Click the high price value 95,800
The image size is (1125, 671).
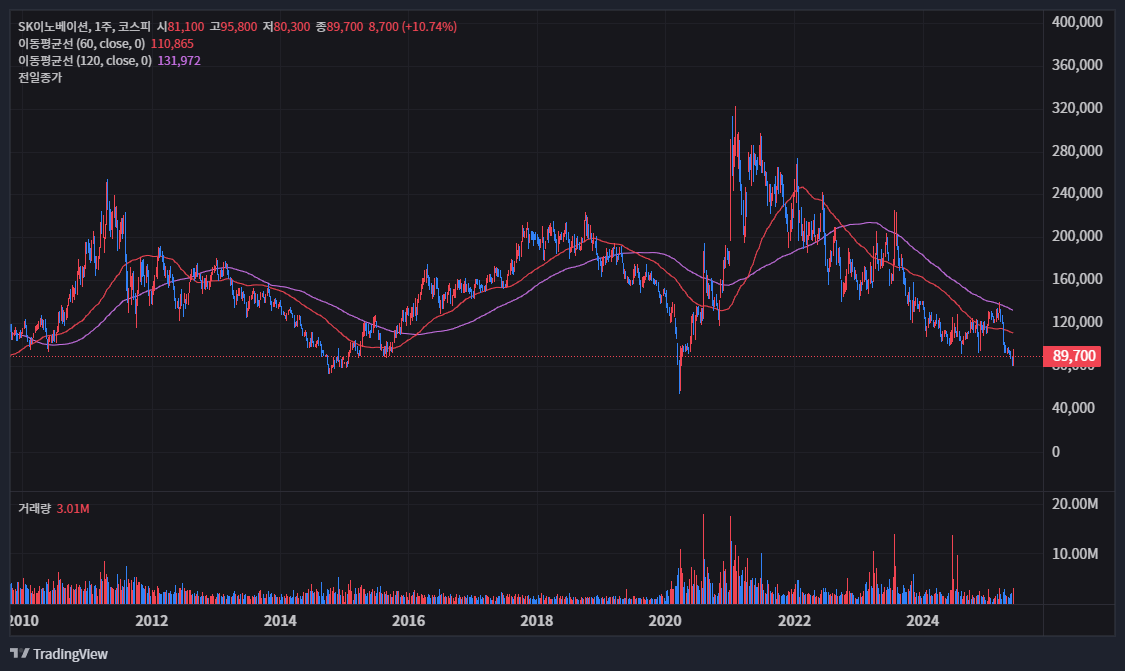[x=238, y=27]
